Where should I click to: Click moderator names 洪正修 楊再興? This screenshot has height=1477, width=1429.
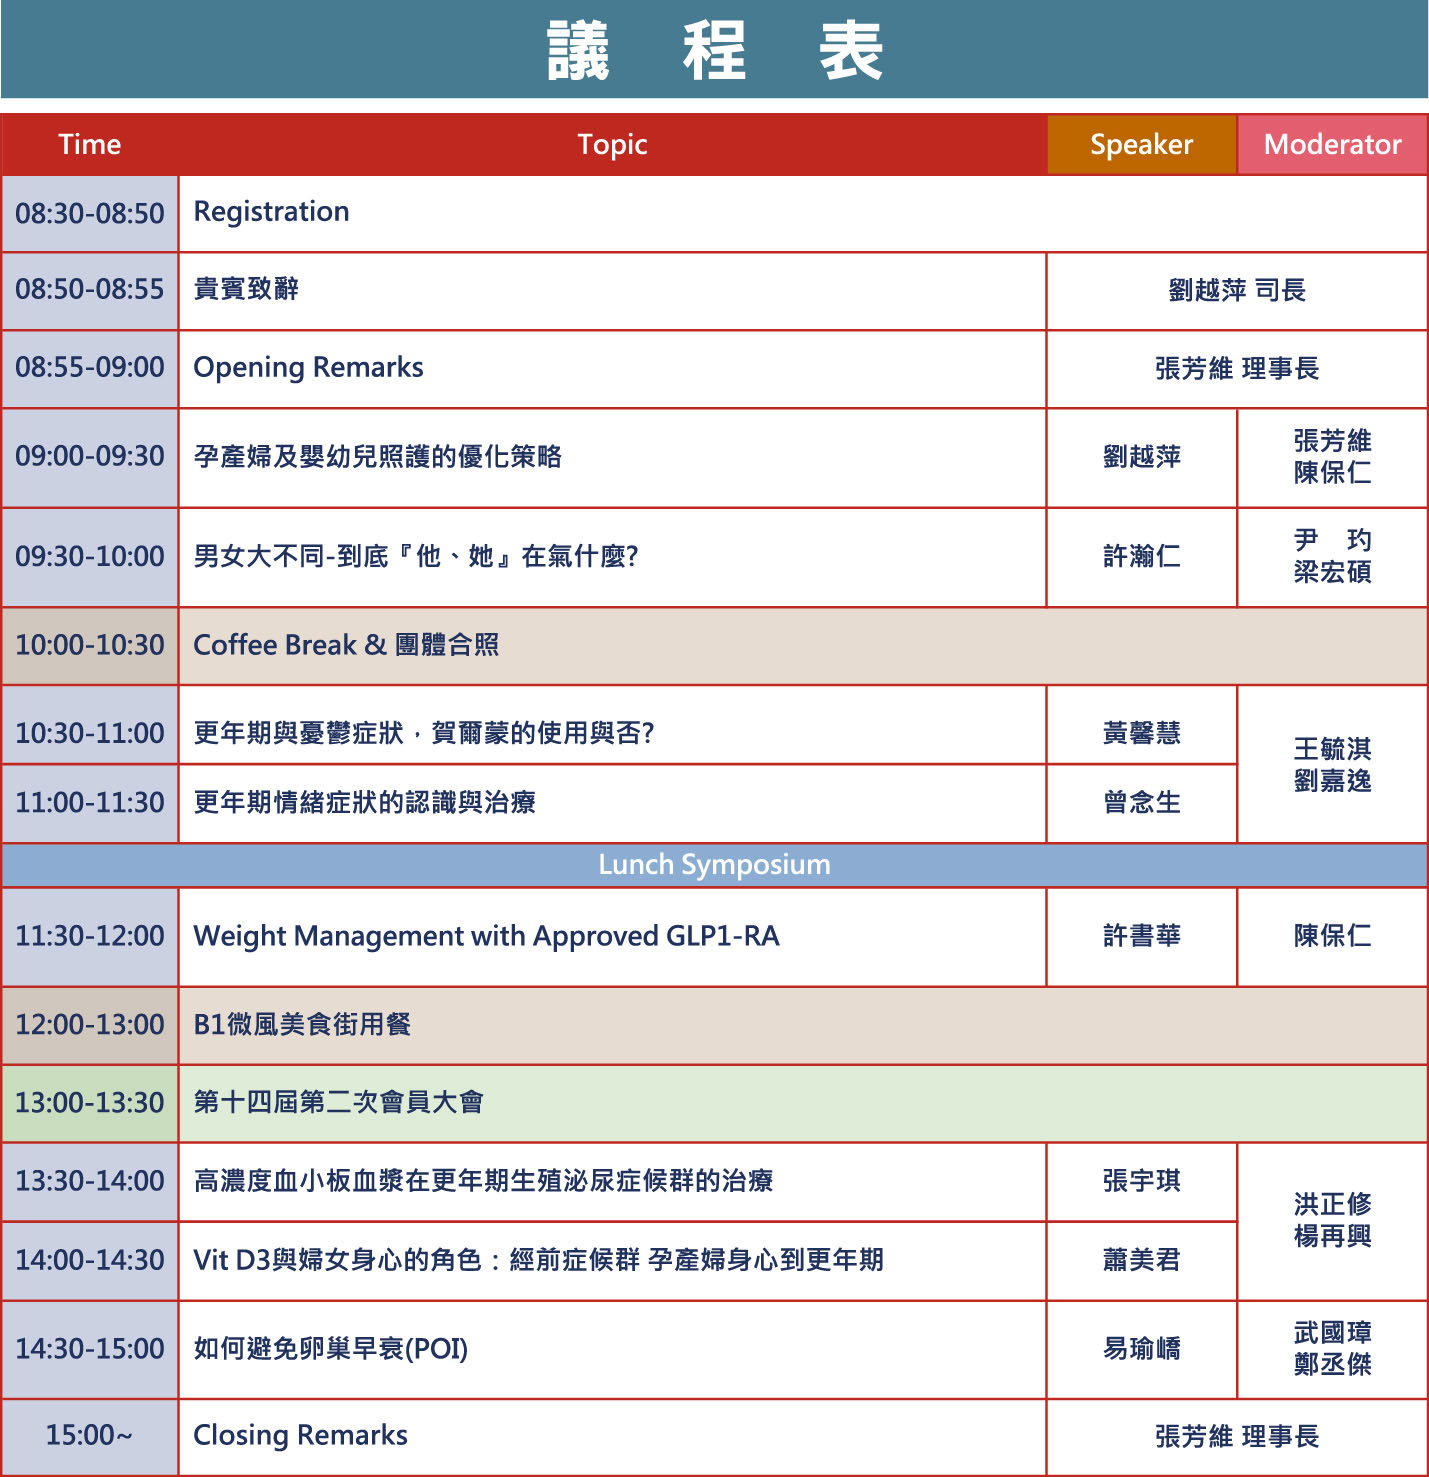tap(1332, 1220)
